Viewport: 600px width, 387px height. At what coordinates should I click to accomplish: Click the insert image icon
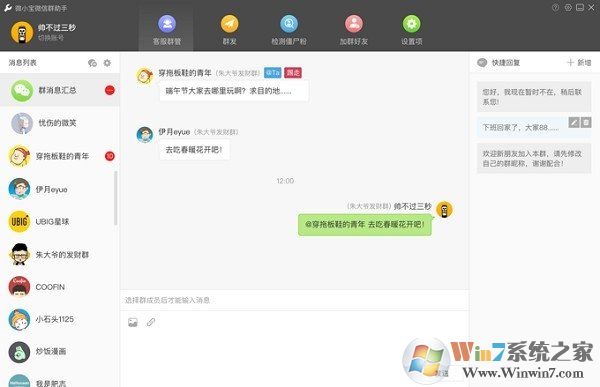click(133, 322)
